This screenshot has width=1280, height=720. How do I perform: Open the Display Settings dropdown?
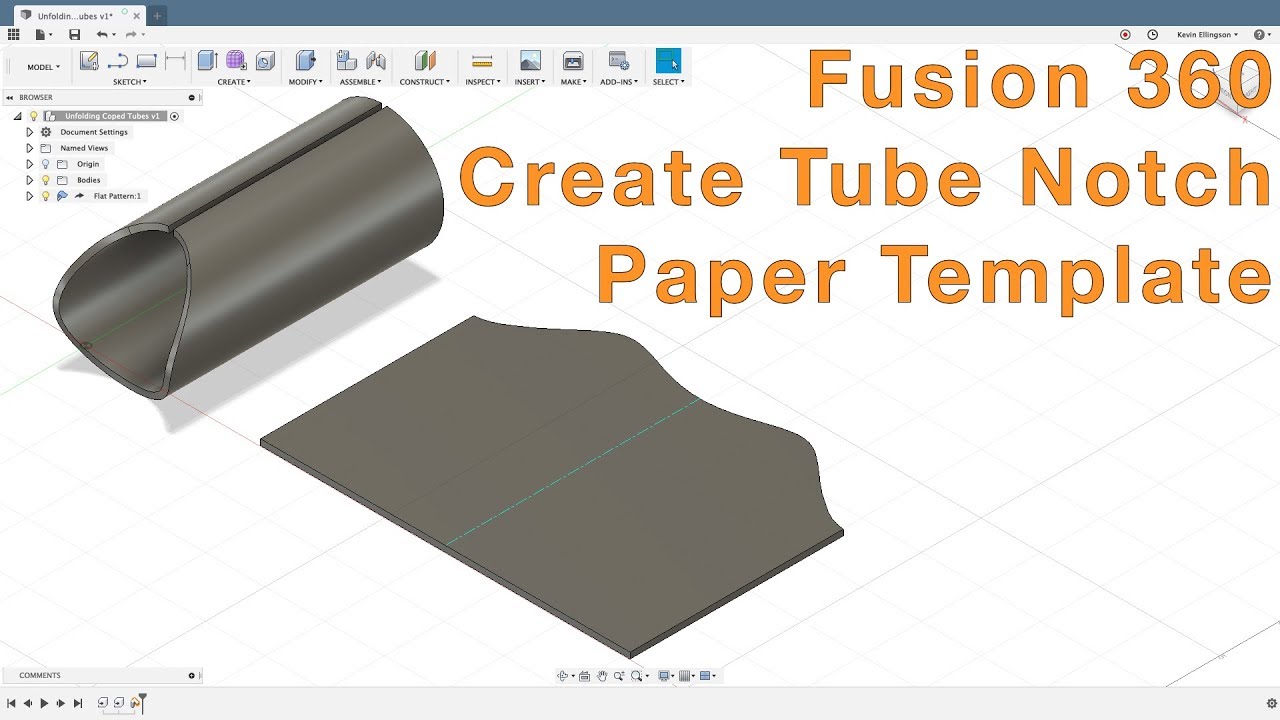[665, 676]
